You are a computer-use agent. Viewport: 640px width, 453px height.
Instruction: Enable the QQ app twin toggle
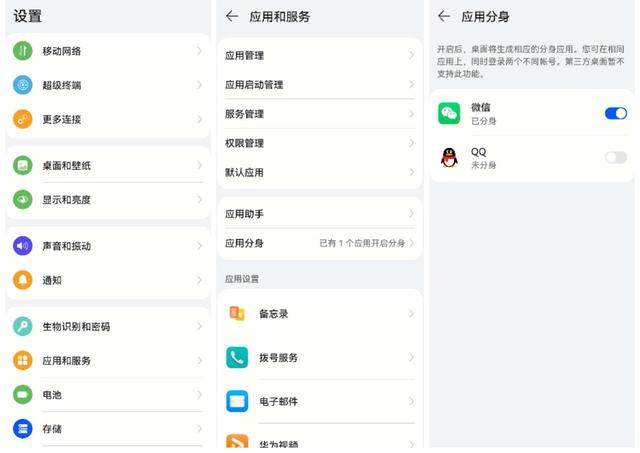tap(615, 157)
